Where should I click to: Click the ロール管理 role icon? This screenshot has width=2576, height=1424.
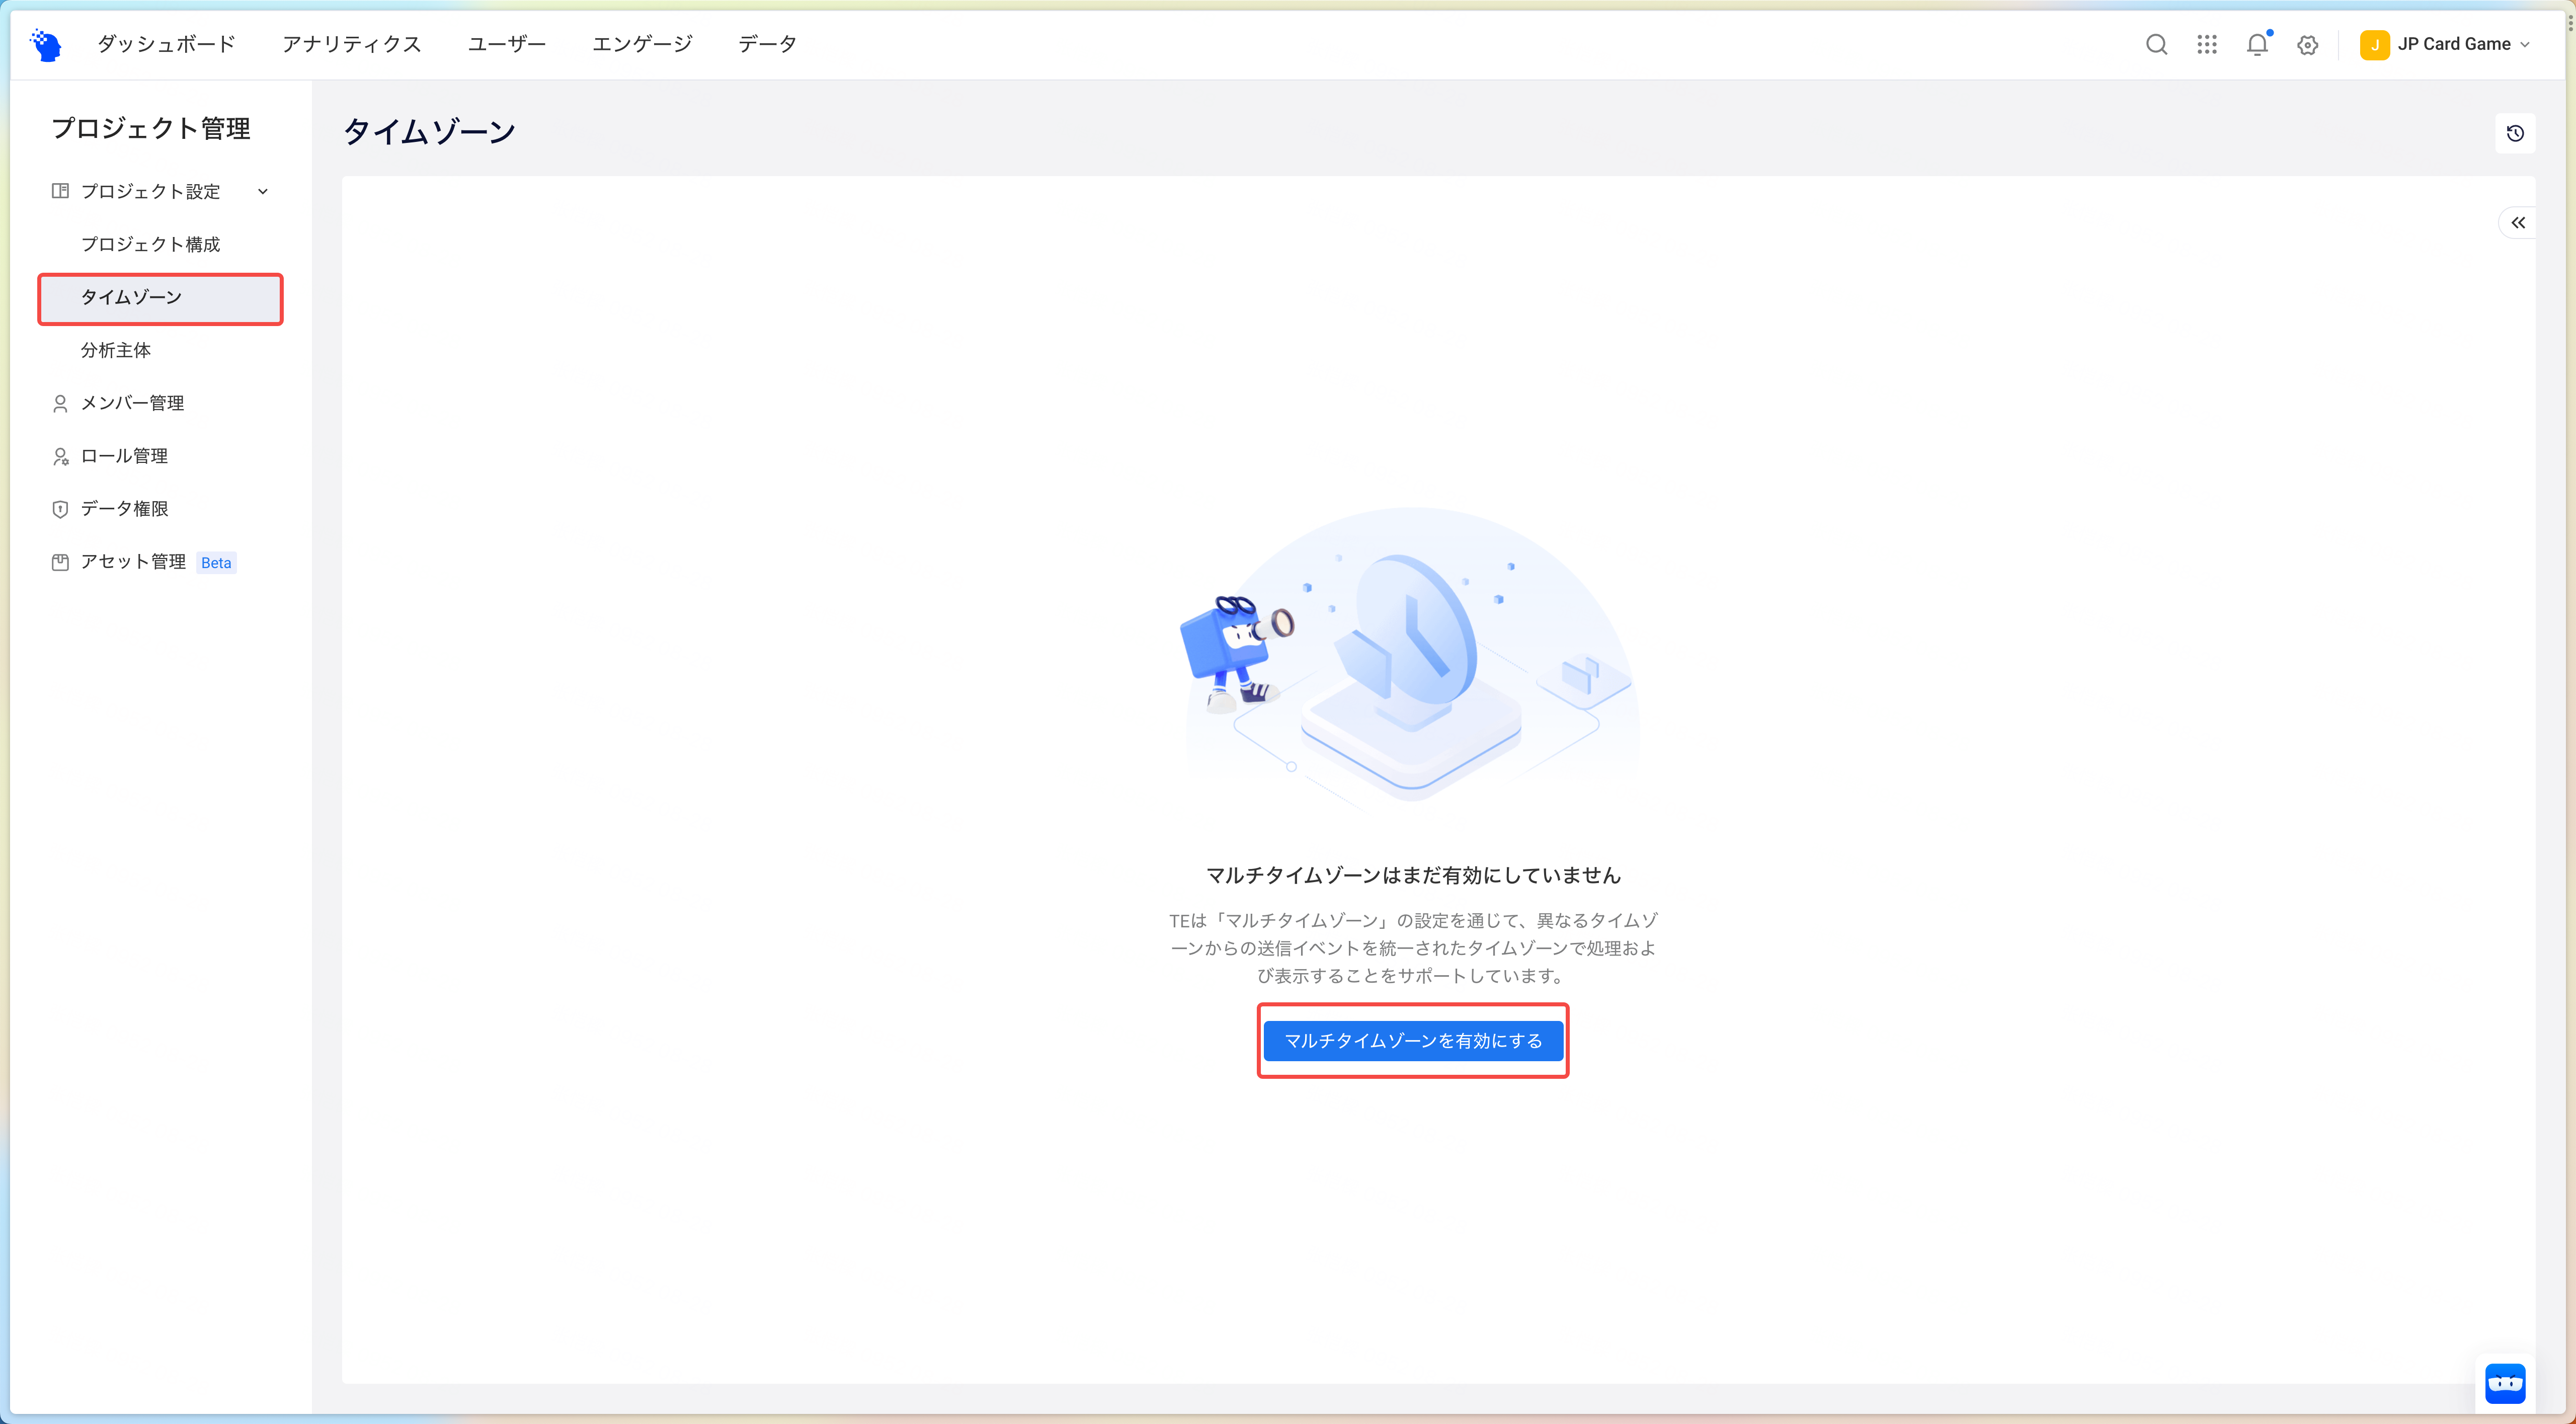point(60,456)
